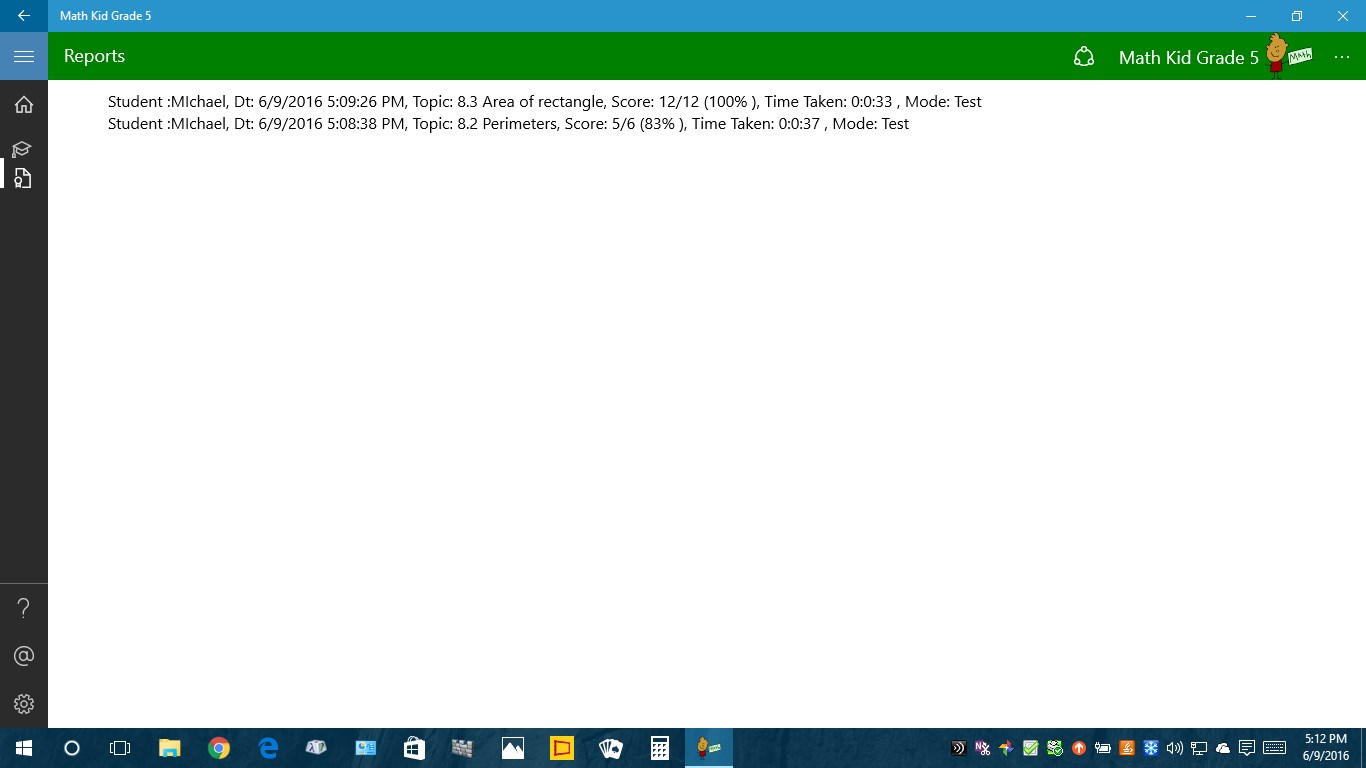Open the contact @ icon in sidebar
Screen dimensions: 1366x768
click(x=24, y=656)
